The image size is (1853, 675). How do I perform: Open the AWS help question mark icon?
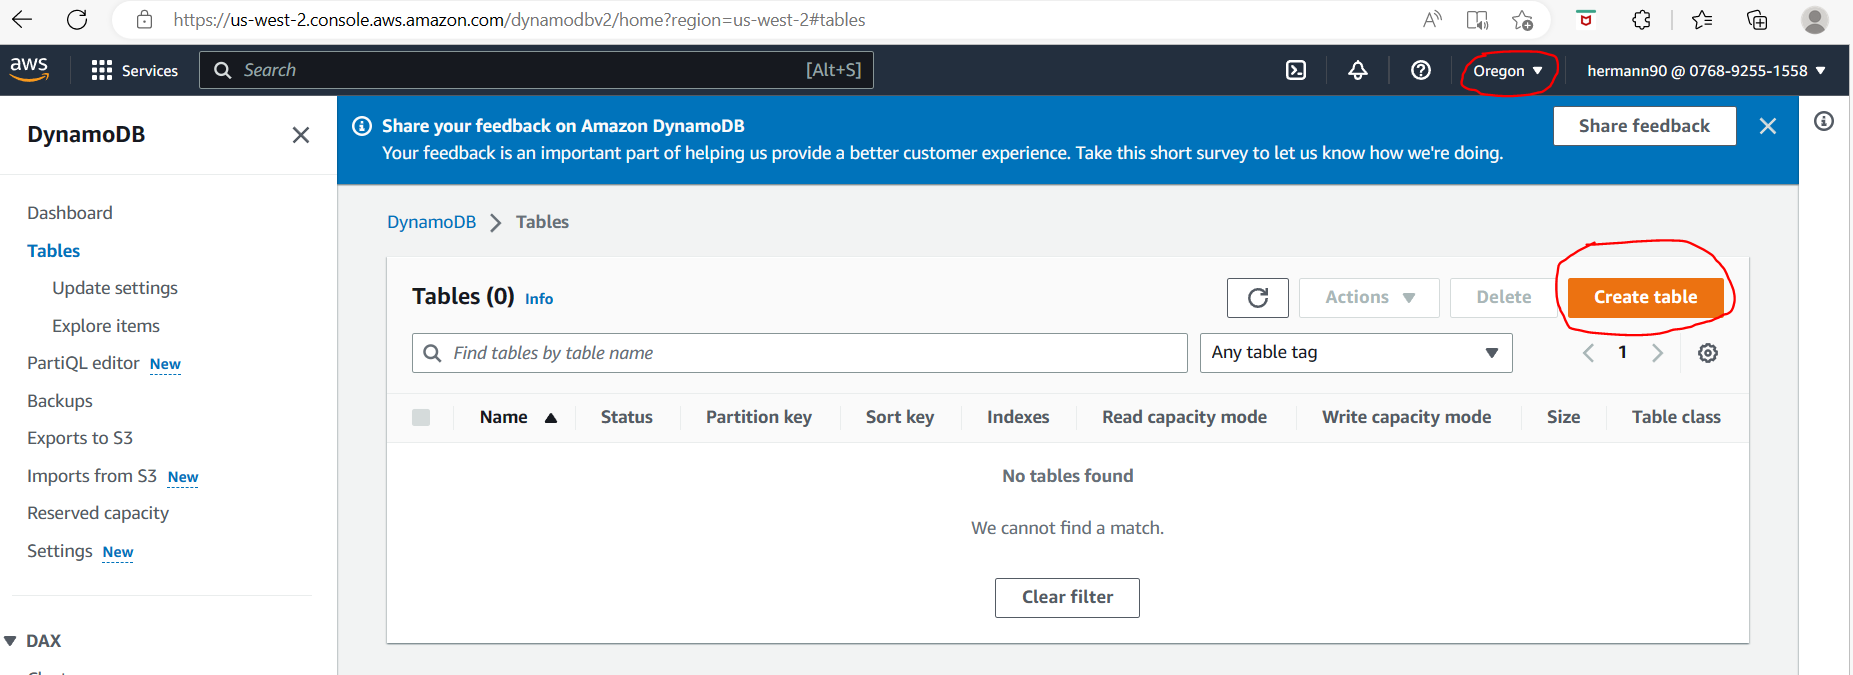1421,70
